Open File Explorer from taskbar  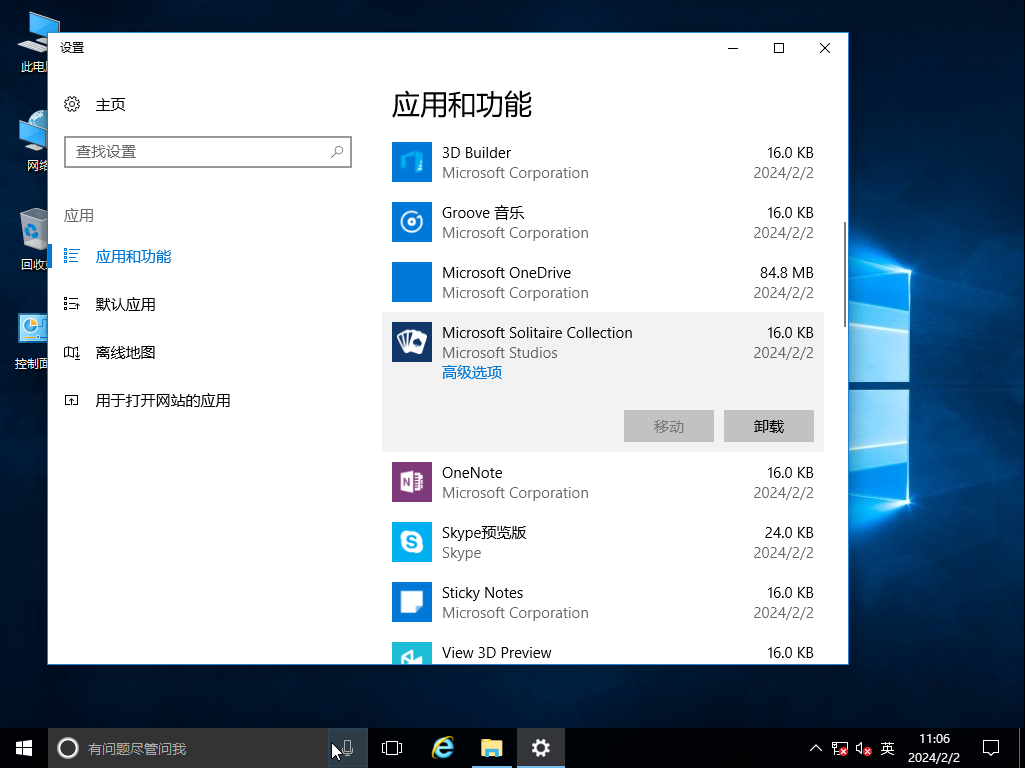pyautogui.click(x=492, y=748)
